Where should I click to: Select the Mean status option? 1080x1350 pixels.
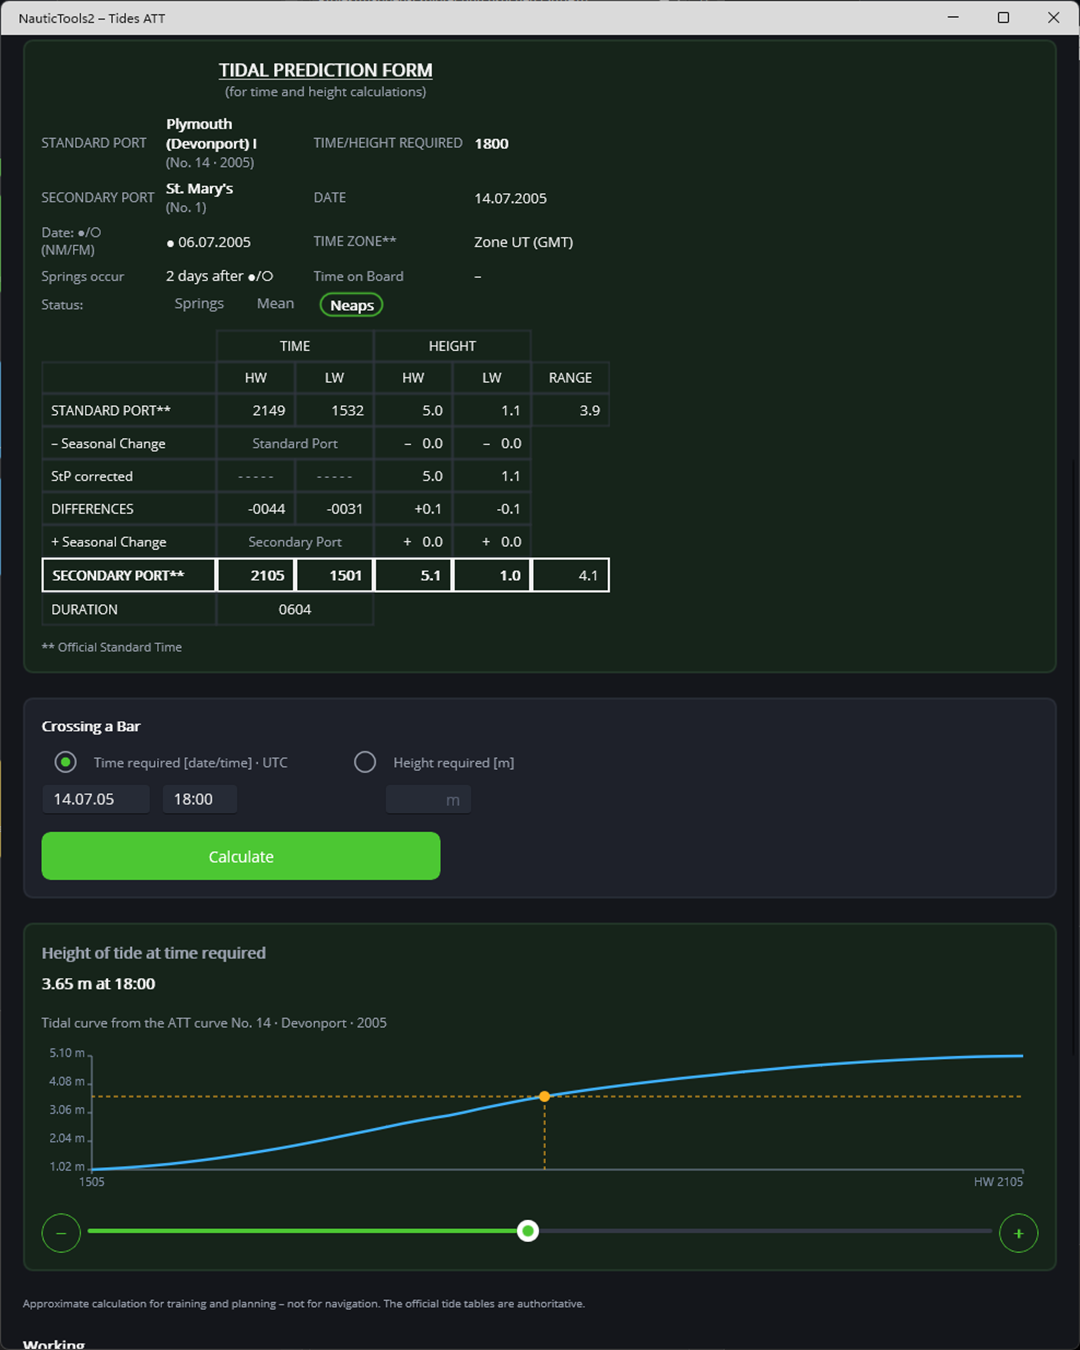[x=275, y=303]
